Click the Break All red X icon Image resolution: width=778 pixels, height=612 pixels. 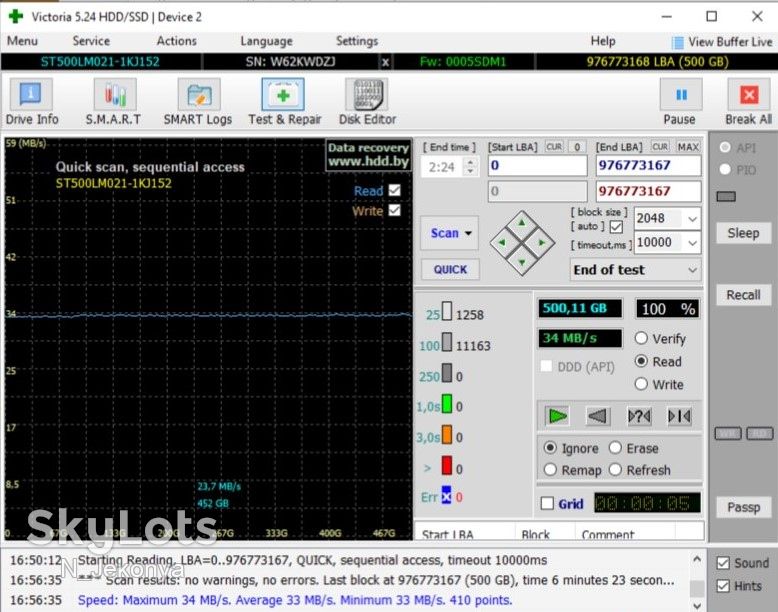749,94
